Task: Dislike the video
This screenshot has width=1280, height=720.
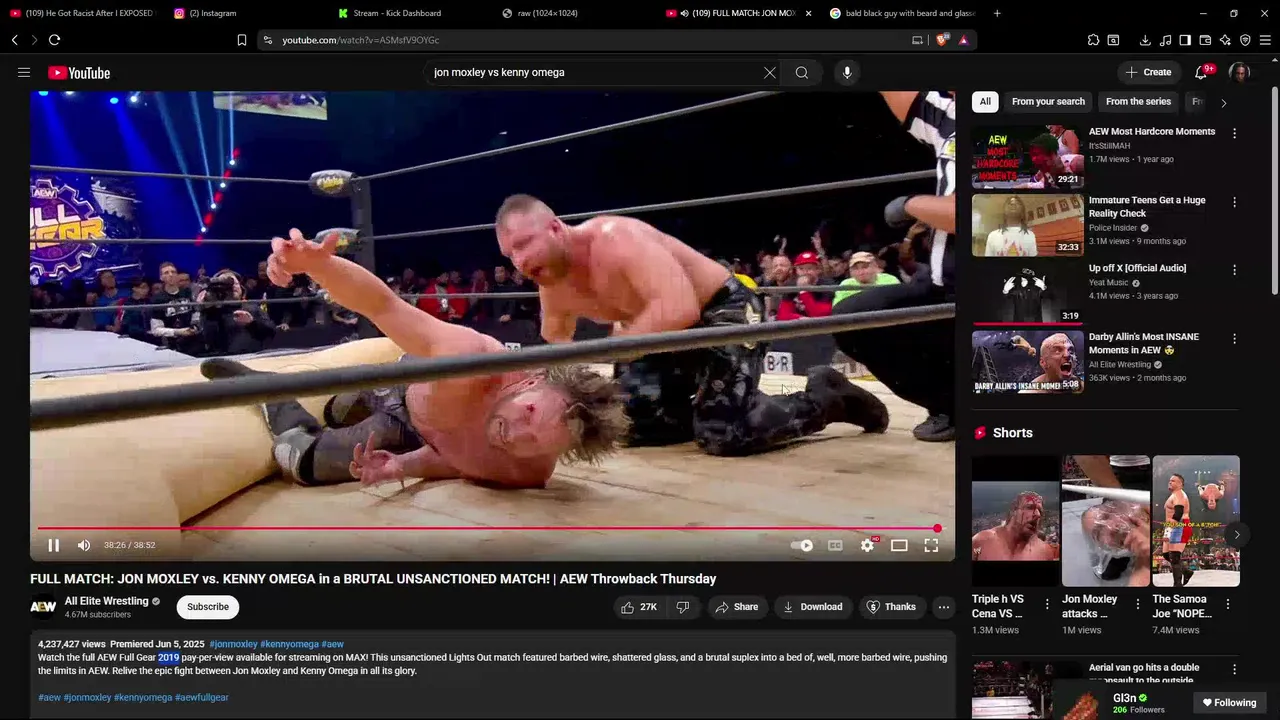Action: 683,607
